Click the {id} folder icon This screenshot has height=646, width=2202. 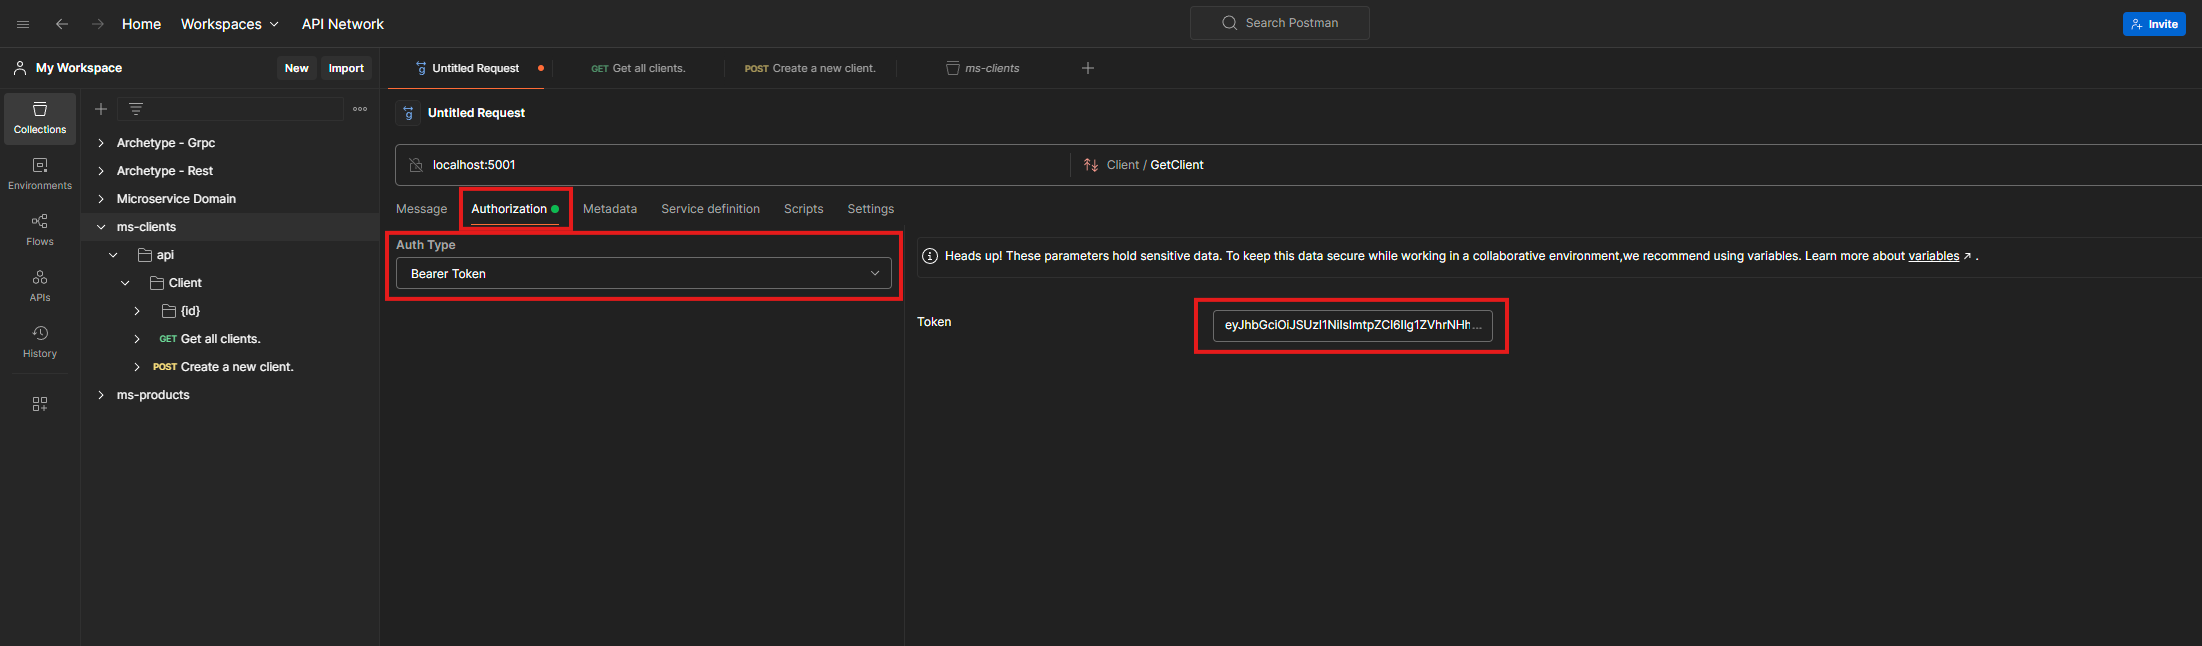pyautogui.click(x=168, y=311)
